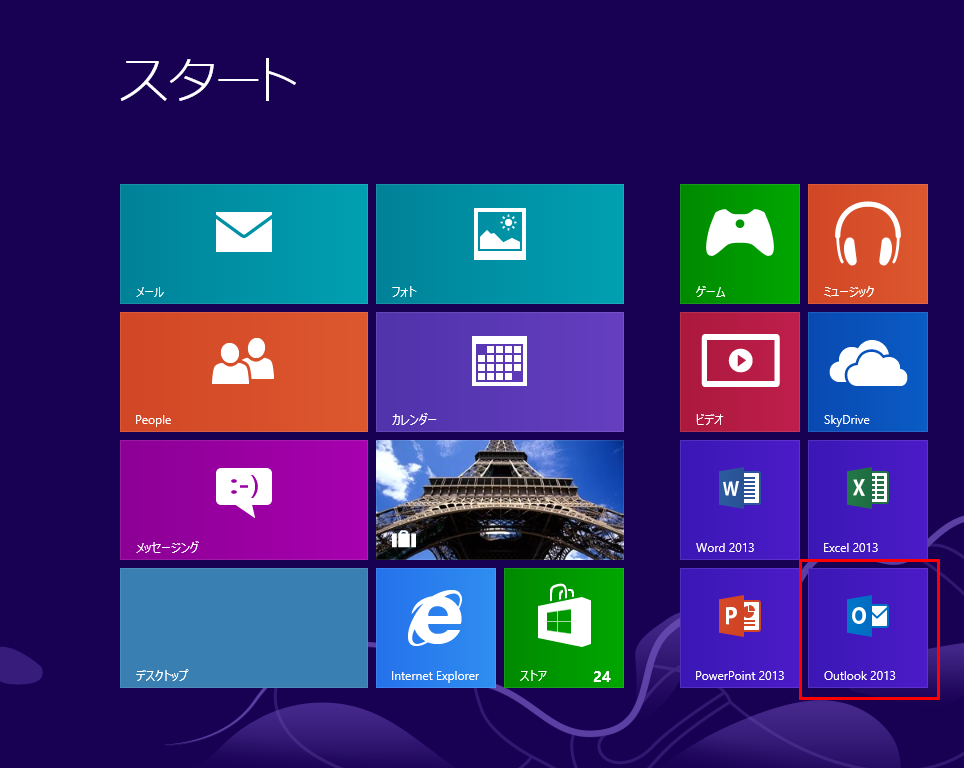Open the ストア store tile
Screen dimensions: 964x768
click(564, 628)
